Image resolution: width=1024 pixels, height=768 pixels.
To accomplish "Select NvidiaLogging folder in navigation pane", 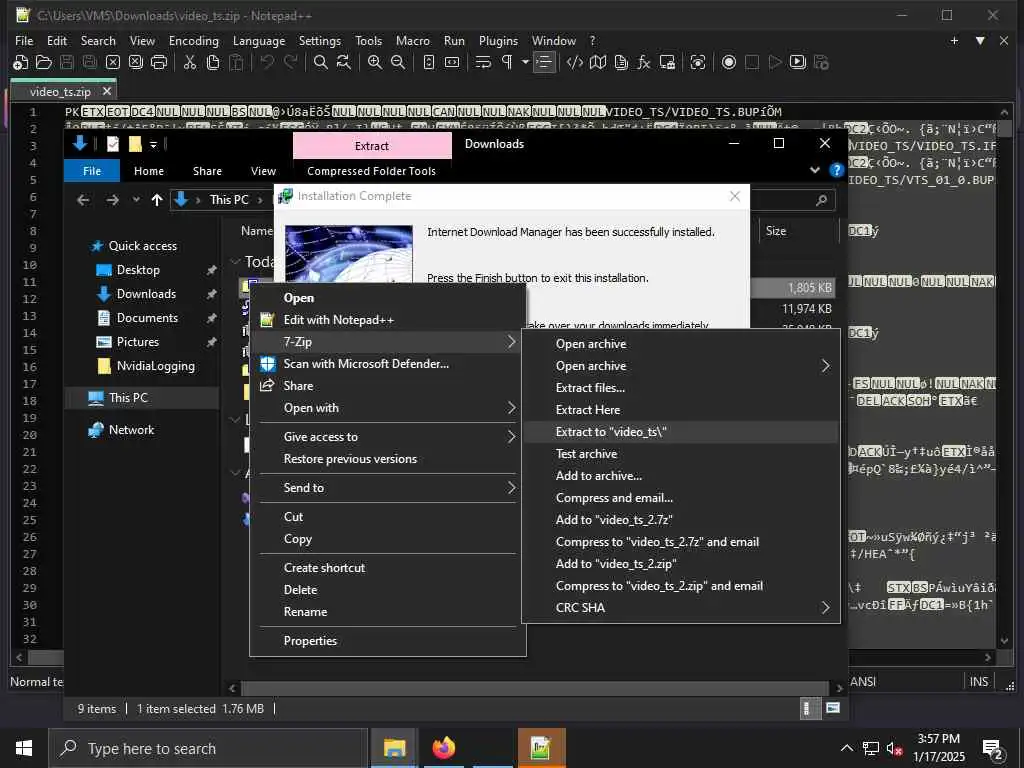I will click(155, 366).
